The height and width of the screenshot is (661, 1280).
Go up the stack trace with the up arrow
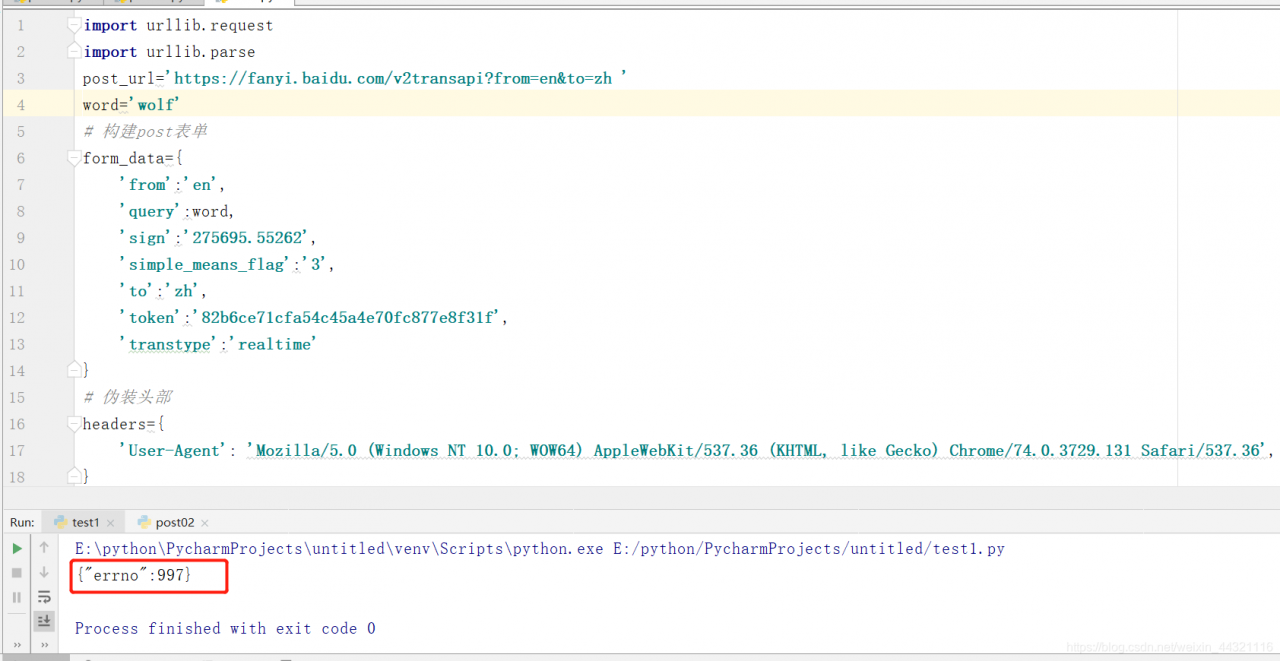[x=44, y=548]
